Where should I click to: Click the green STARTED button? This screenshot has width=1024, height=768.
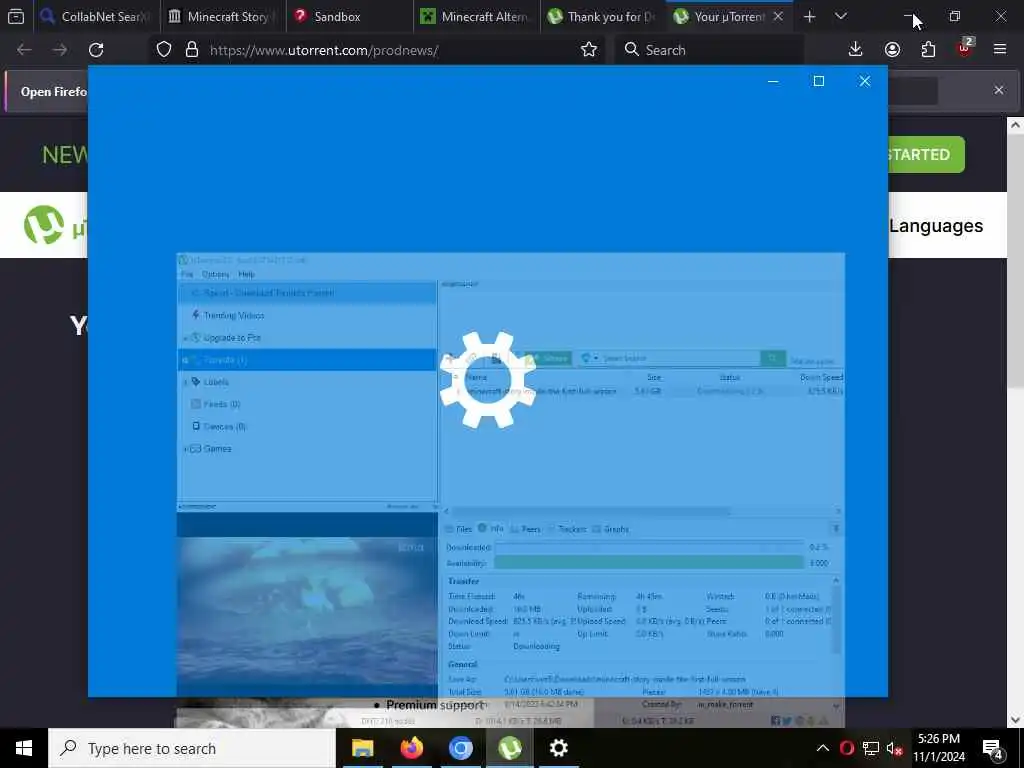(925, 155)
